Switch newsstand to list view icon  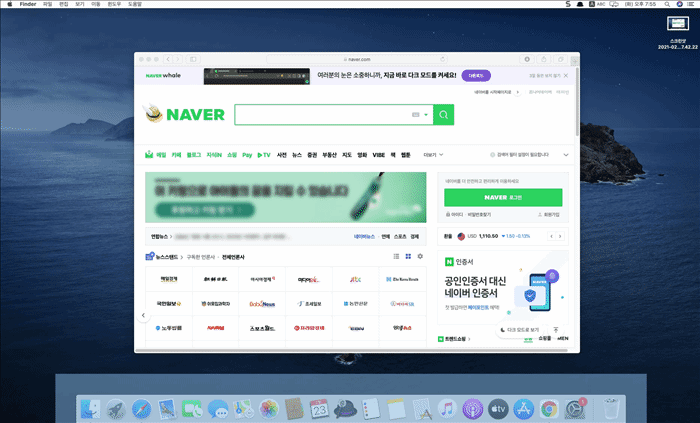[x=396, y=257]
